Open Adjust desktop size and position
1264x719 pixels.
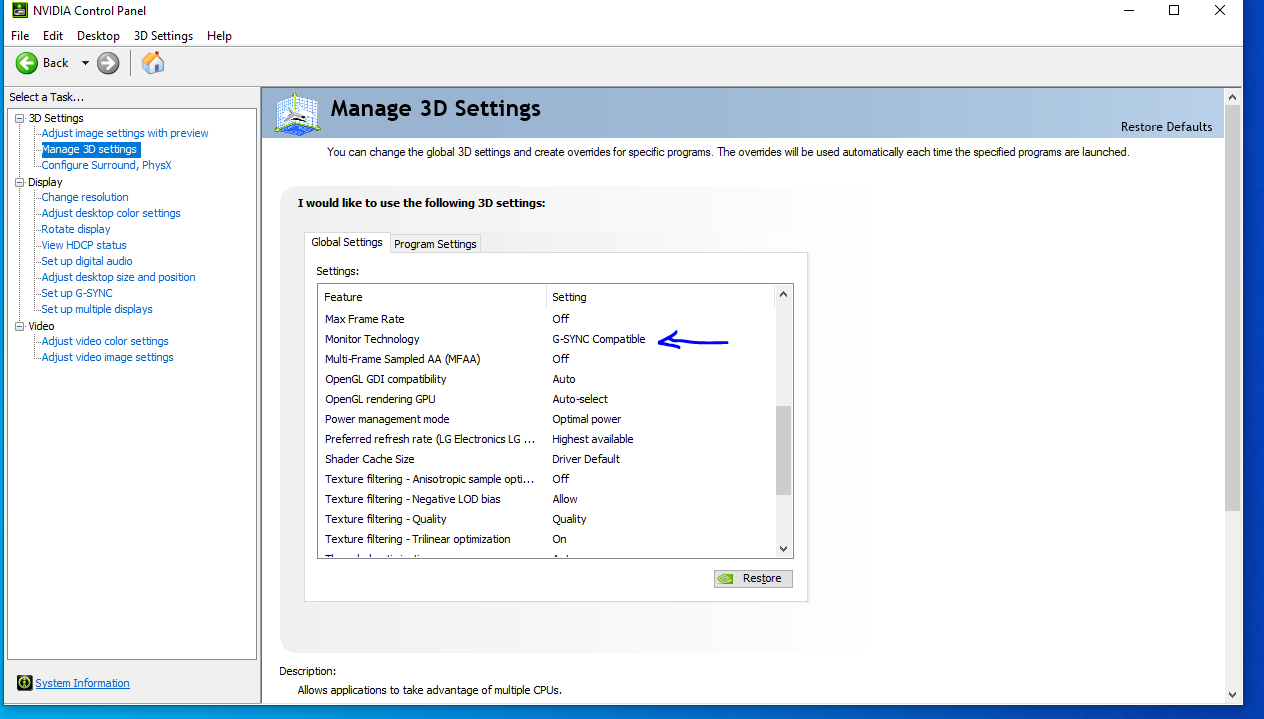coord(118,277)
